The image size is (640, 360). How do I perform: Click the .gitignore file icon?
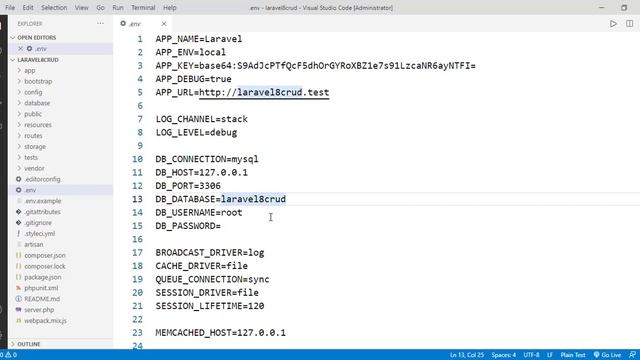[x=18, y=223]
